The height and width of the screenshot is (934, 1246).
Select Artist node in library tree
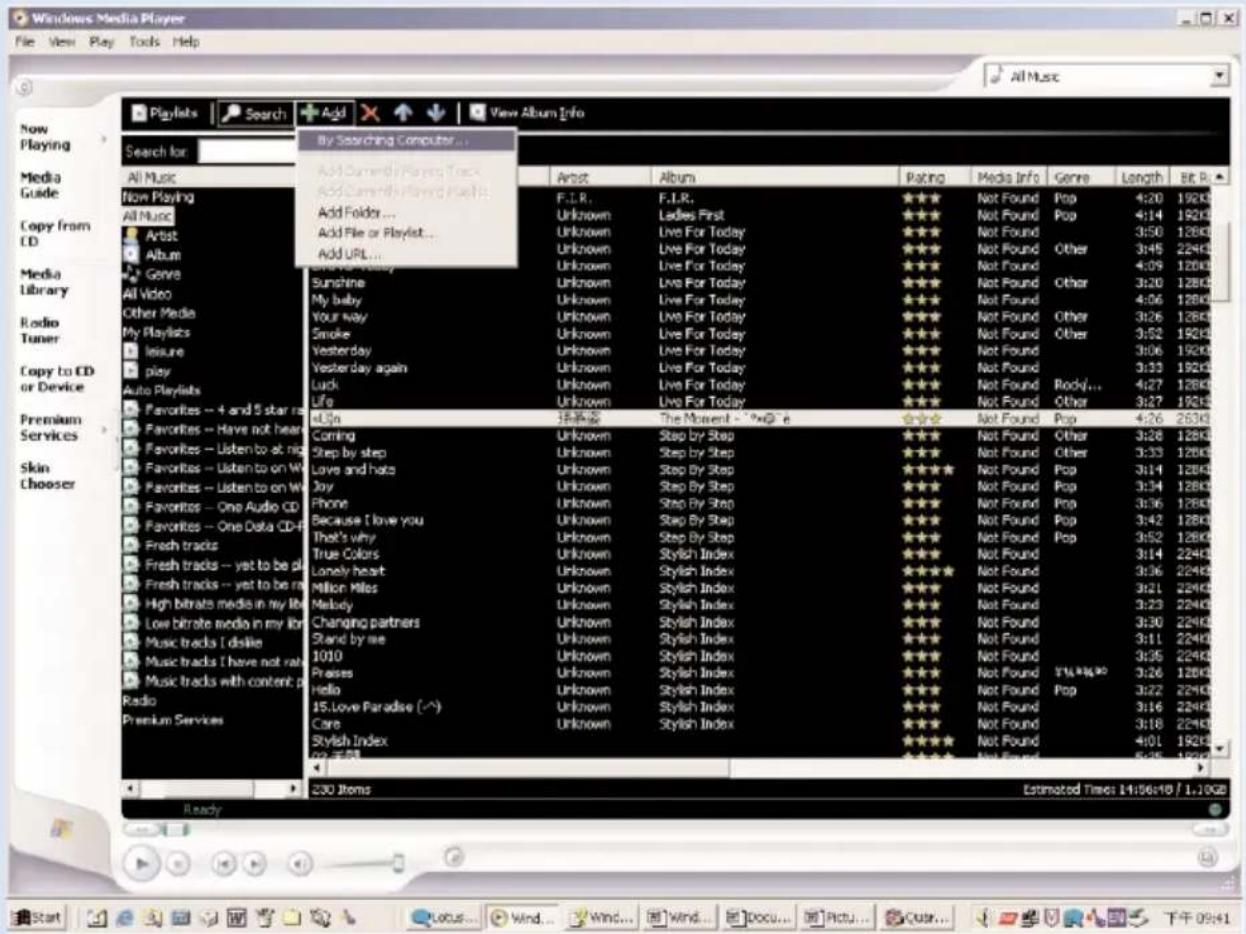point(160,236)
